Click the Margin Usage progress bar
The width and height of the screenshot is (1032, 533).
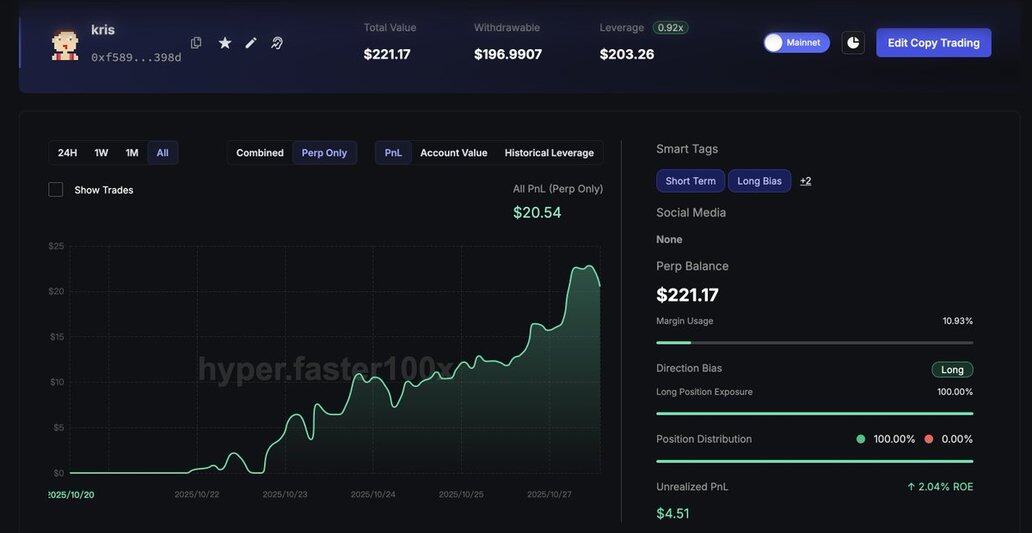point(814,342)
